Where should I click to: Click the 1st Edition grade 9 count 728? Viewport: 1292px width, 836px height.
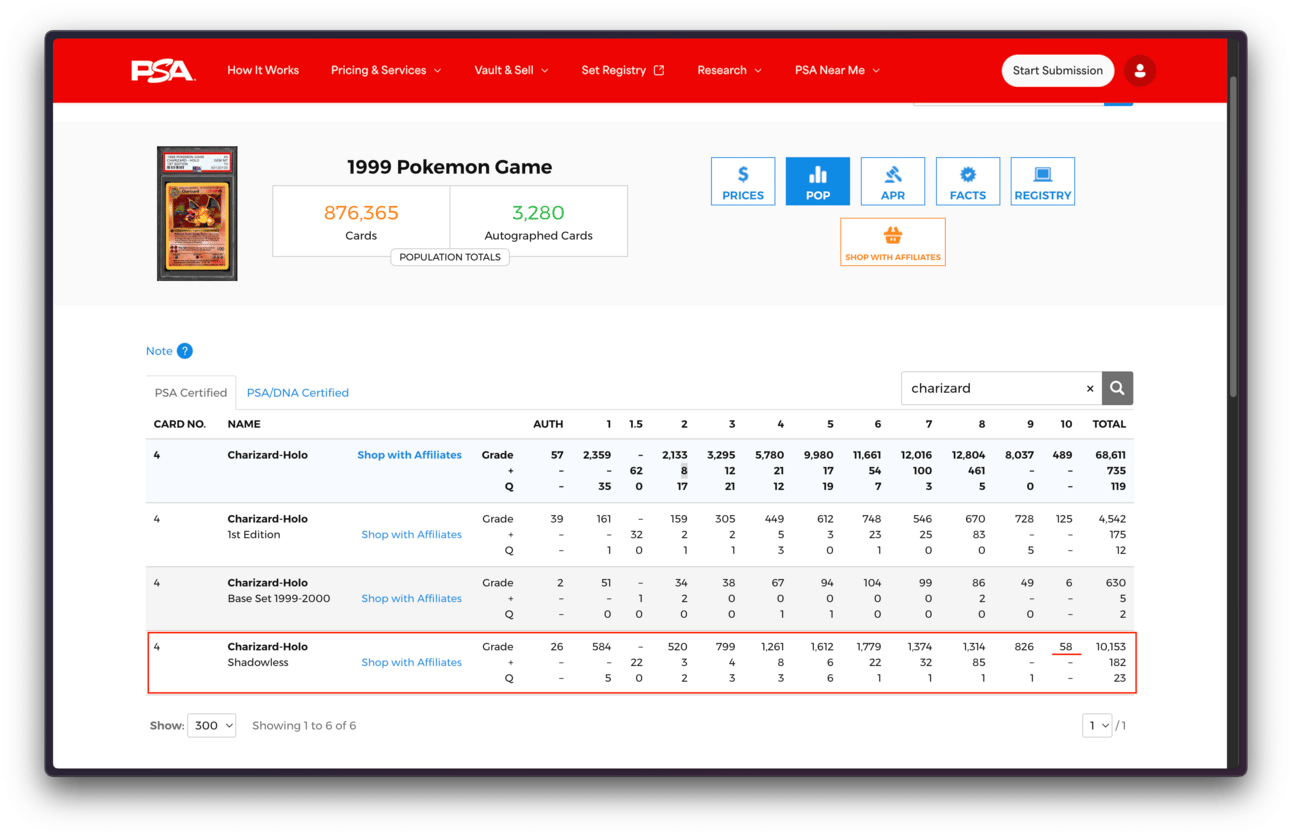tap(1024, 519)
